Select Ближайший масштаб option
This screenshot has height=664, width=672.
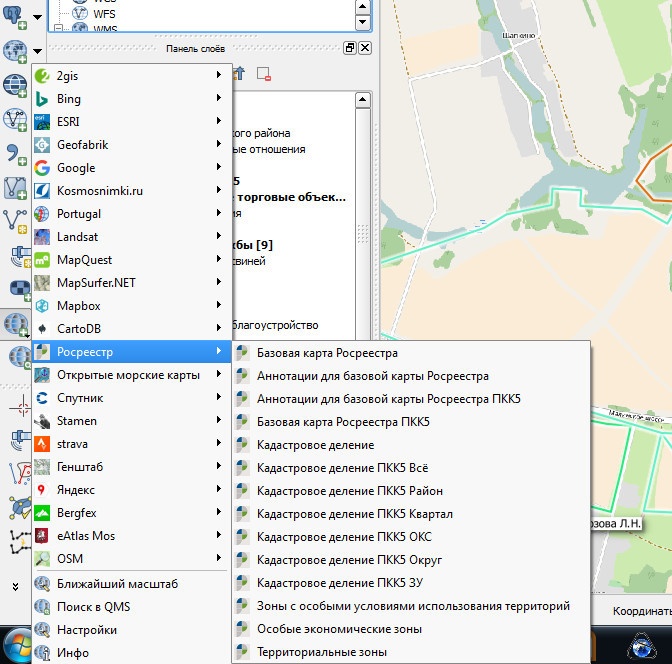[x=132, y=584]
